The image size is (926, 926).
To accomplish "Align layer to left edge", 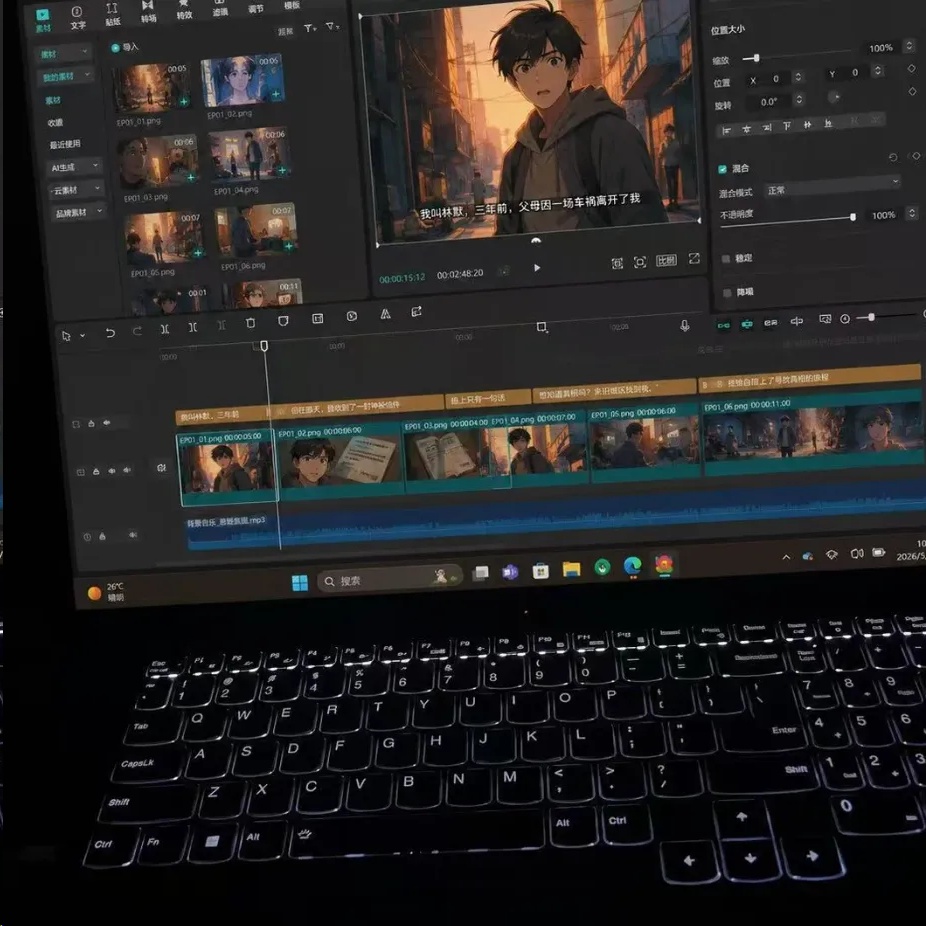I will pos(726,130).
